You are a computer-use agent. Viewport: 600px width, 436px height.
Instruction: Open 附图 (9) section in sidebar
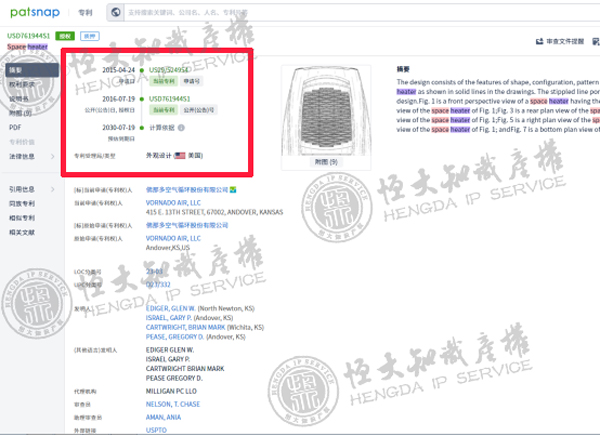click(x=20, y=113)
